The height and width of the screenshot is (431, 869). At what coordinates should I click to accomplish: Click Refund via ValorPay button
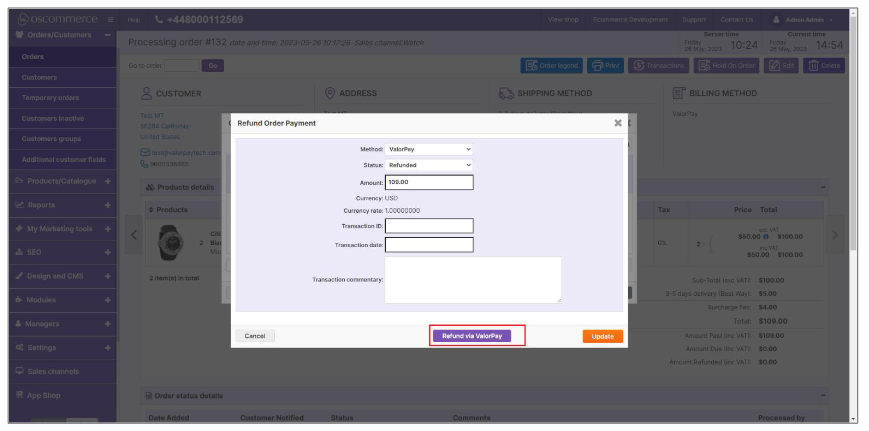pyautogui.click(x=472, y=336)
